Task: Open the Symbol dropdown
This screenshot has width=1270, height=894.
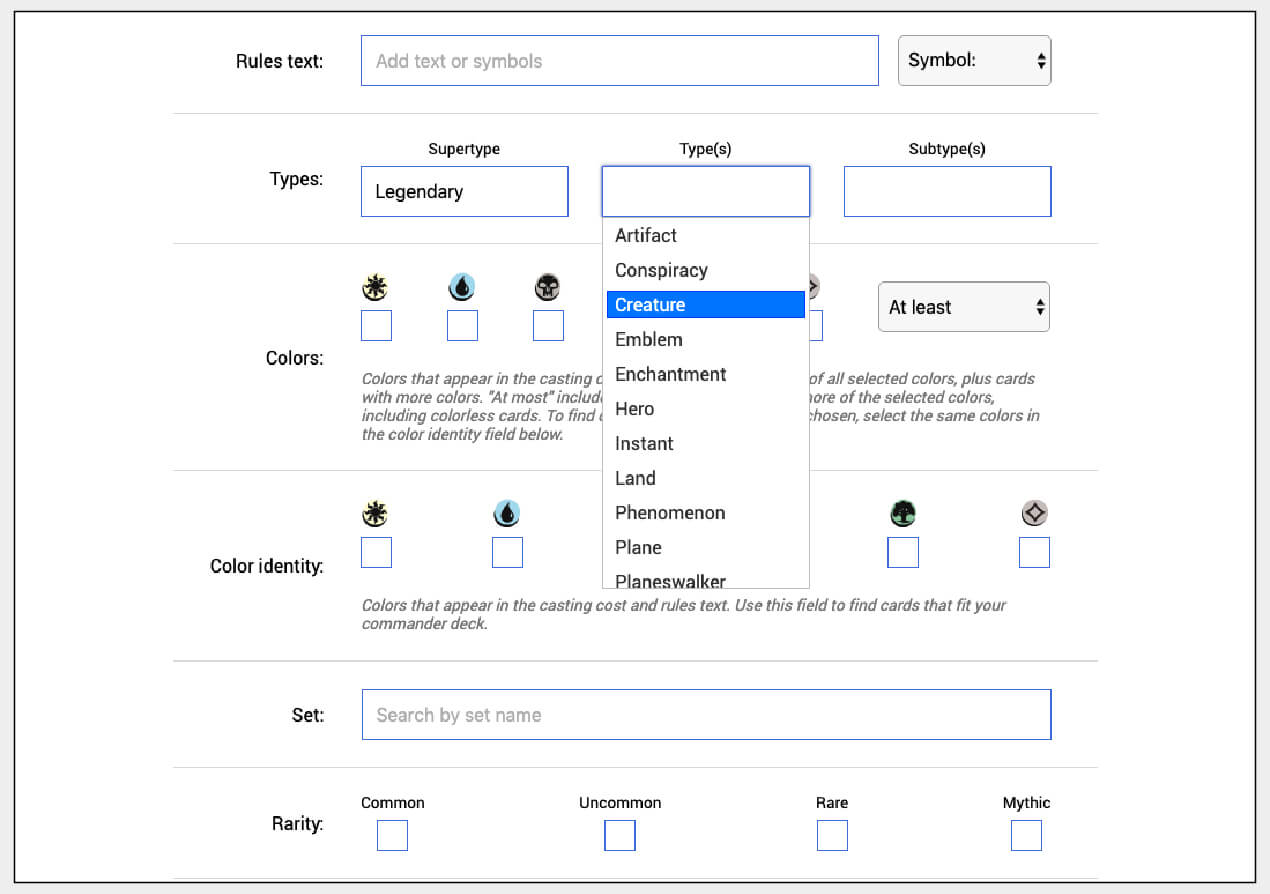Action: (974, 60)
